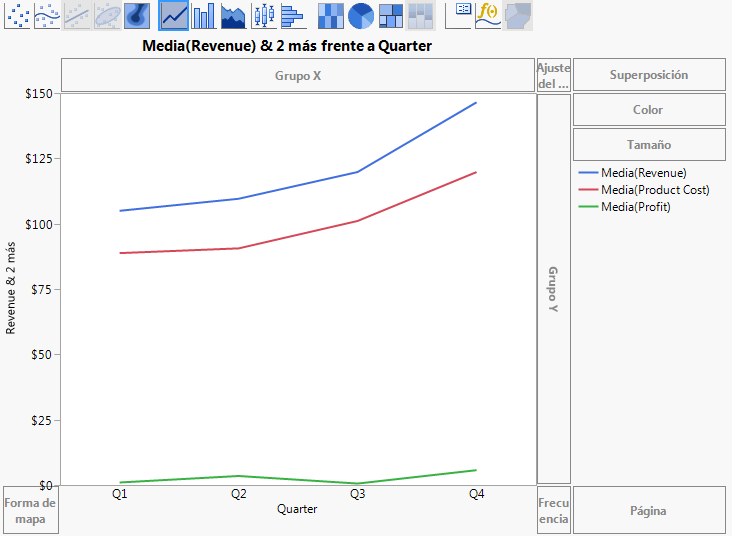Click the $150 axis value
The width and height of the screenshot is (732, 536).
coord(39,94)
